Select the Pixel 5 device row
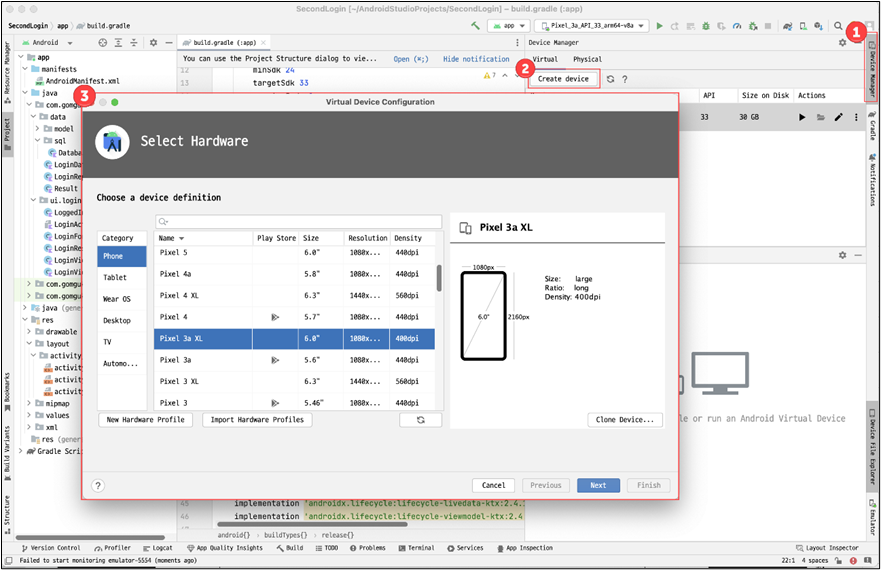The height and width of the screenshot is (570, 881). pyautogui.click(x=294, y=253)
